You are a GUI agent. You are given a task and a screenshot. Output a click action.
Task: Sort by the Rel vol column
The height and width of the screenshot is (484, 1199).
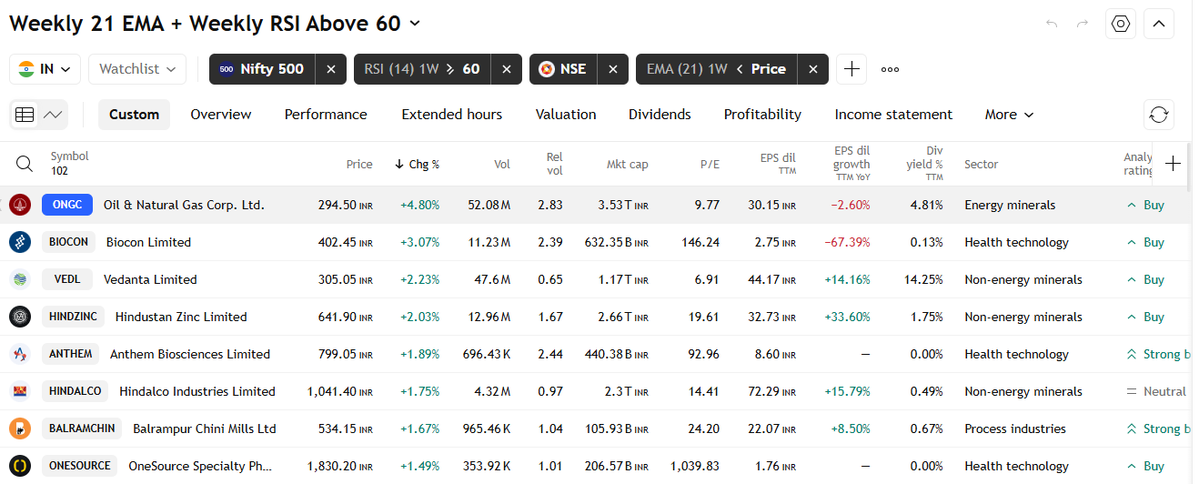click(554, 164)
